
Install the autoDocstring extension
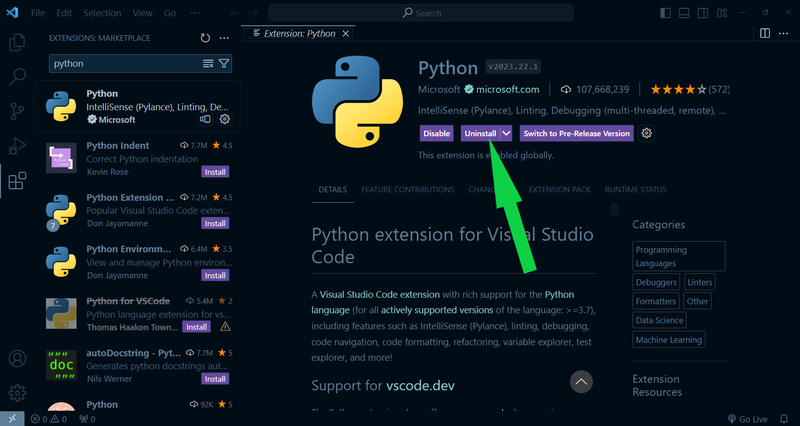(215, 379)
